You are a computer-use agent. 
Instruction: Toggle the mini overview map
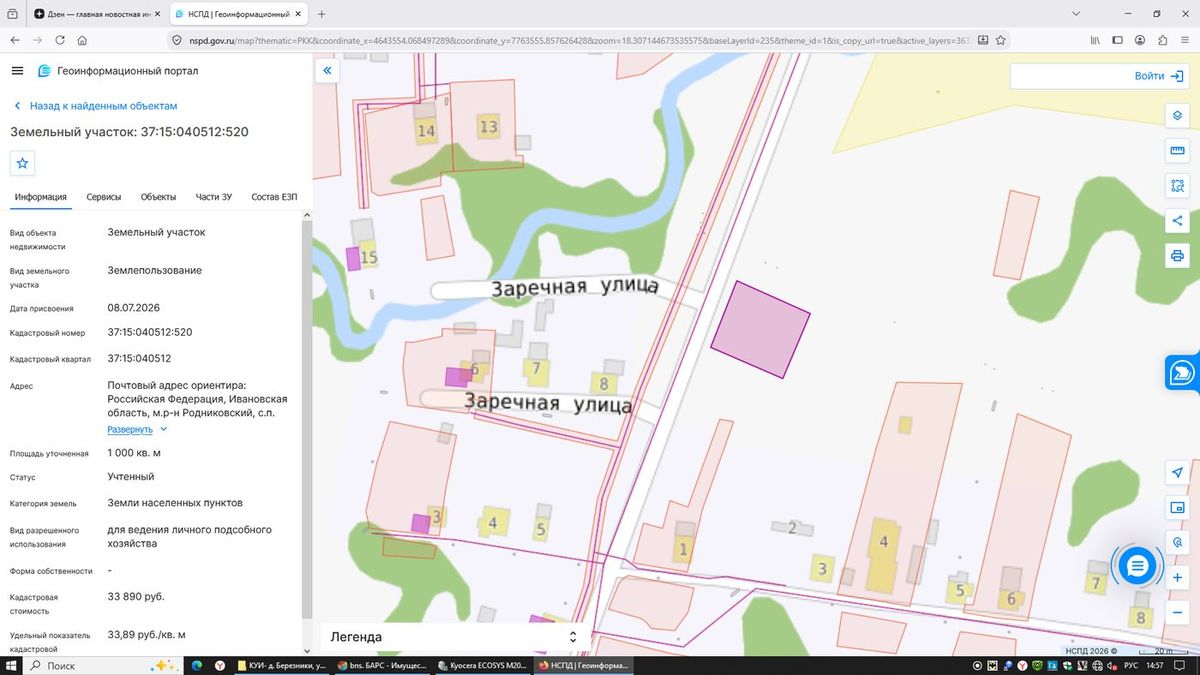[x=1177, y=507]
